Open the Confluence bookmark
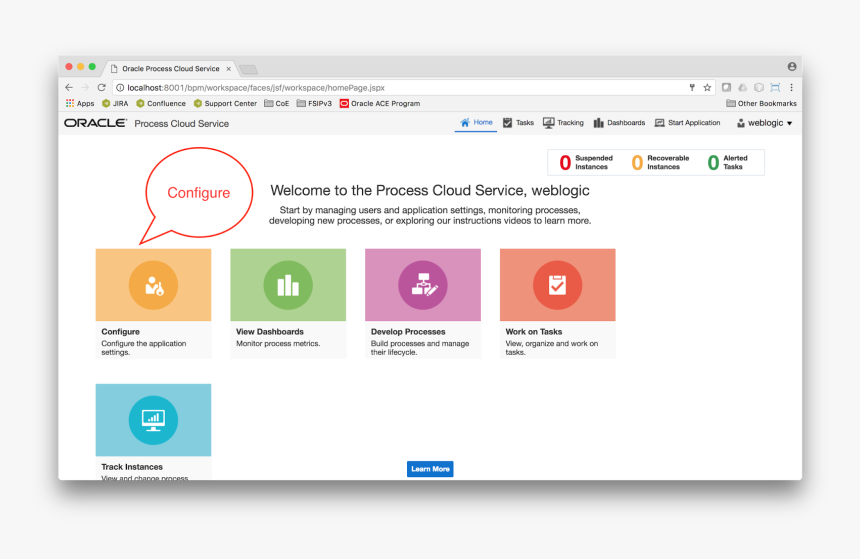This screenshot has height=559, width=860. (161, 103)
